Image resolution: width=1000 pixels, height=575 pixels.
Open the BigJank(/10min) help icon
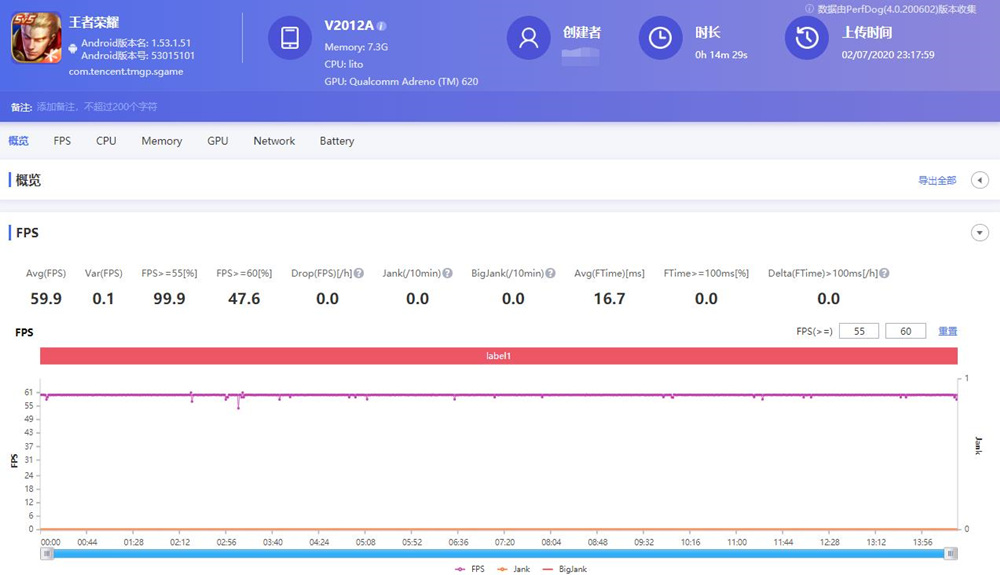[550, 273]
